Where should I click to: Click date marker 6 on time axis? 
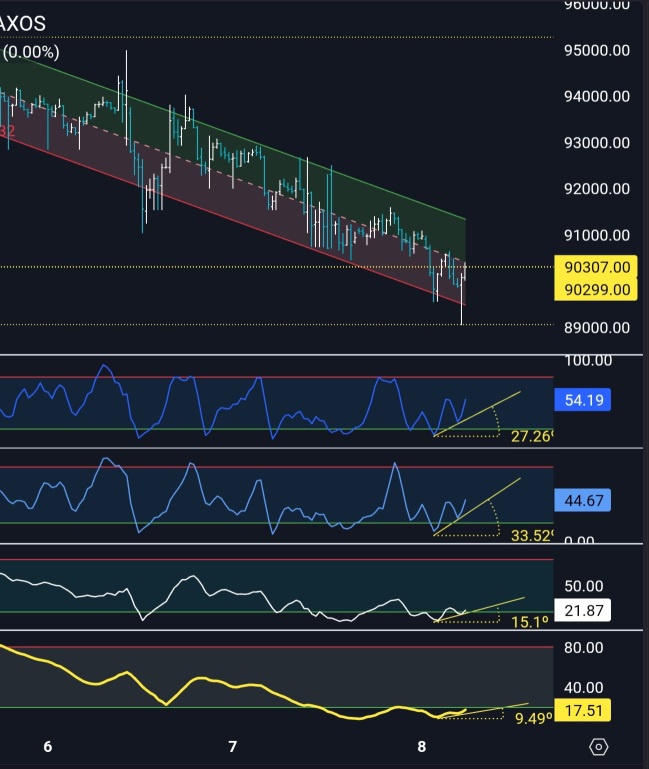[x=48, y=746]
